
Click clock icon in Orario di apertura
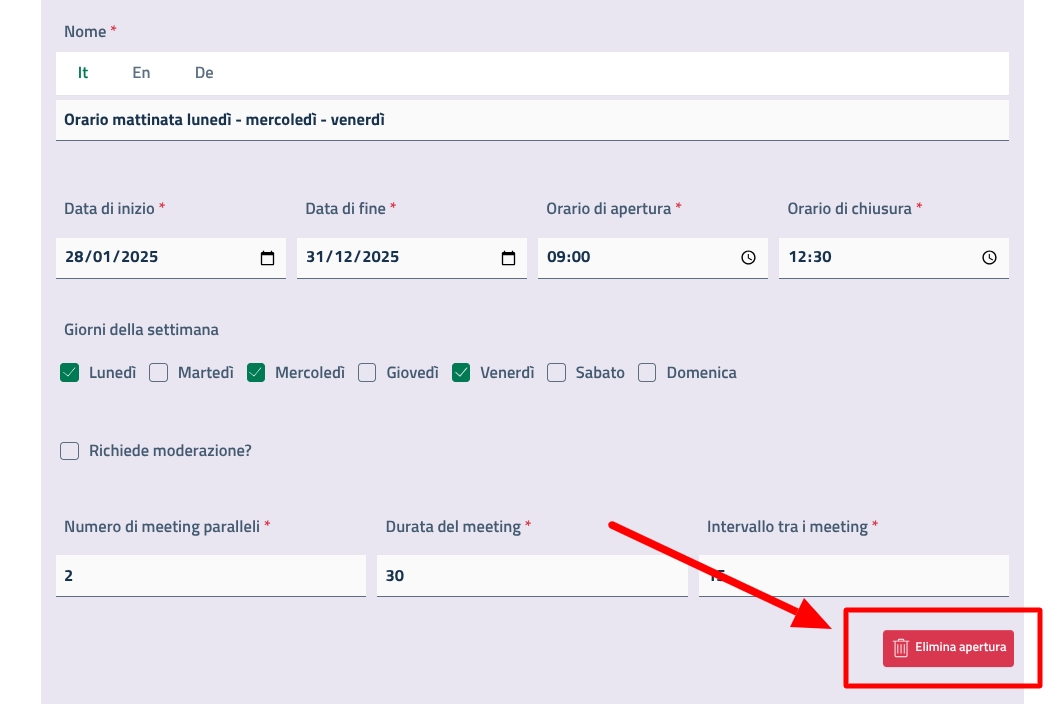coord(748,258)
